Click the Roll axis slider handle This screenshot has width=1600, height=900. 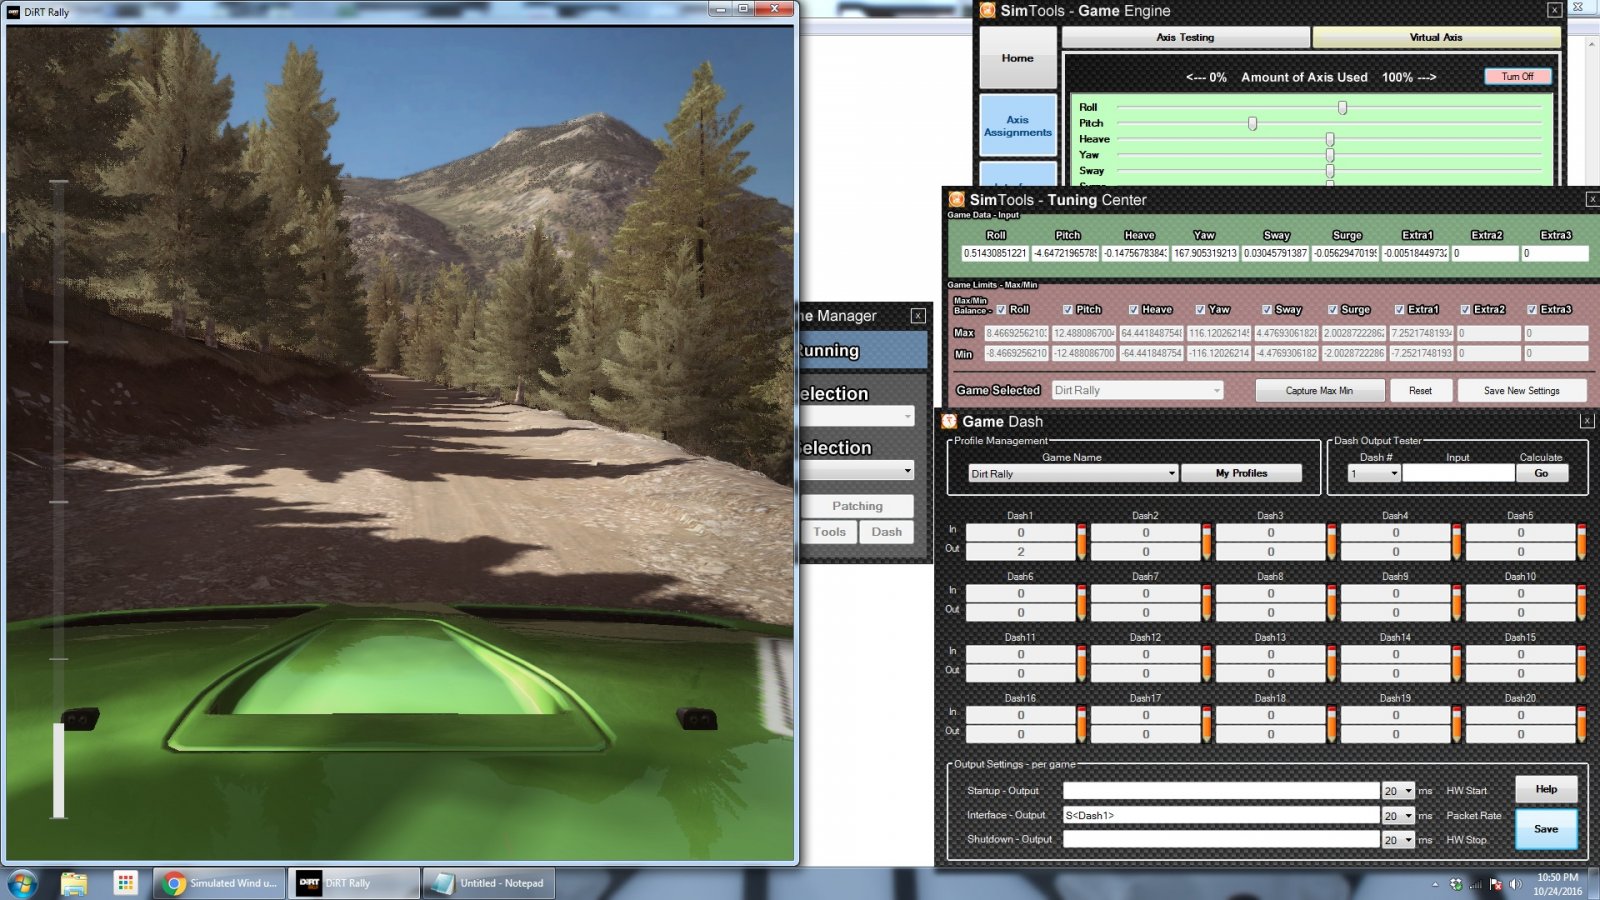(1342, 107)
